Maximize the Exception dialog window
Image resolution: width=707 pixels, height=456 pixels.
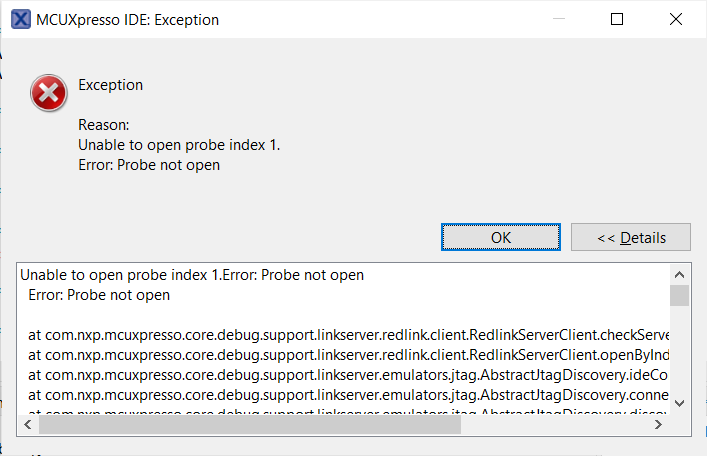(617, 19)
